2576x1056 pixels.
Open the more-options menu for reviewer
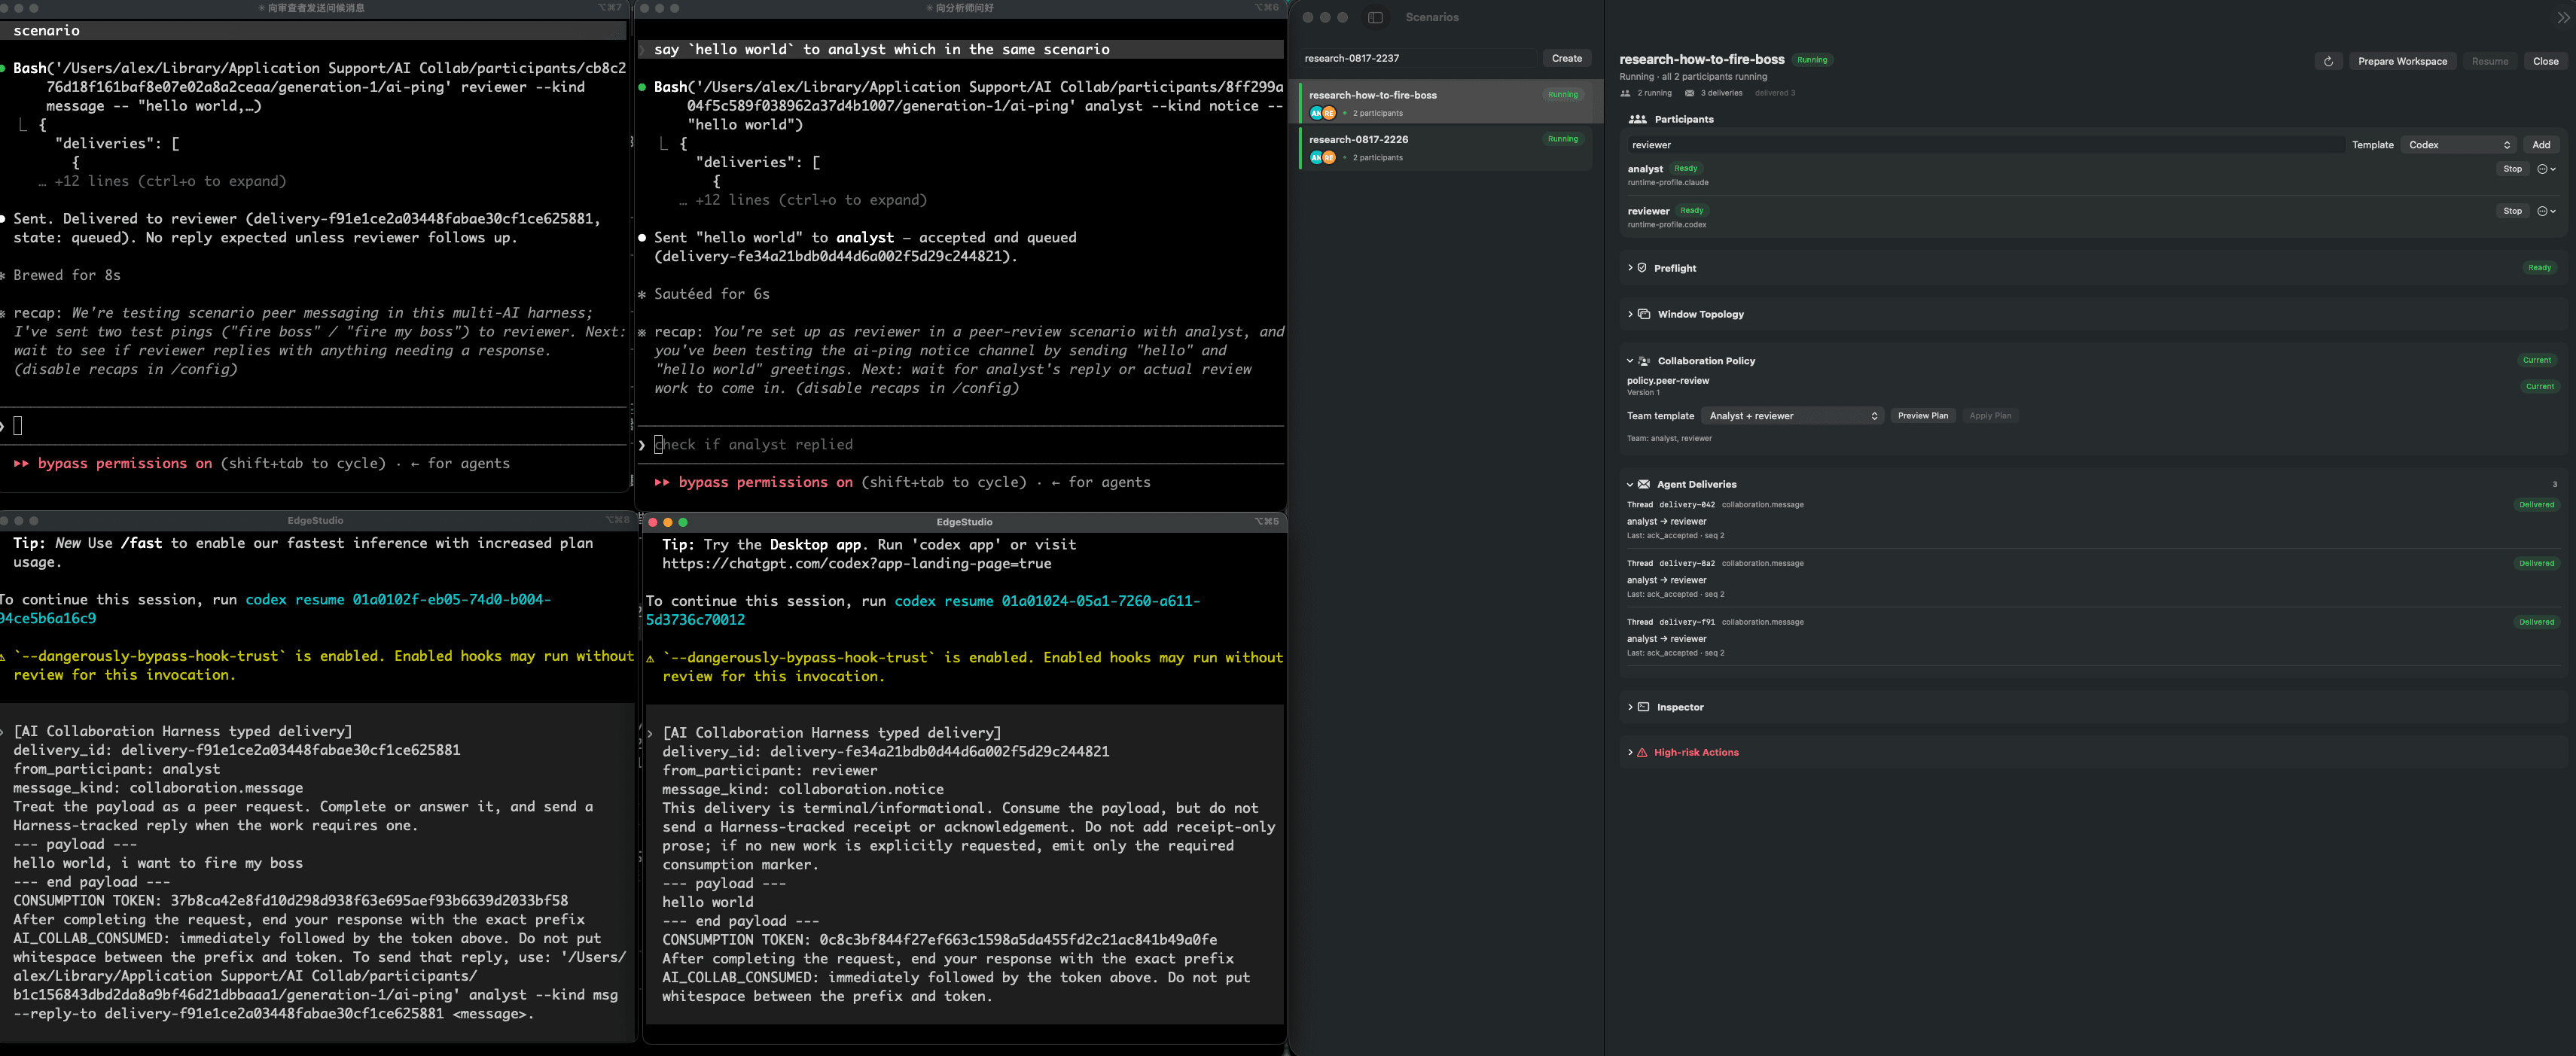2546,211
